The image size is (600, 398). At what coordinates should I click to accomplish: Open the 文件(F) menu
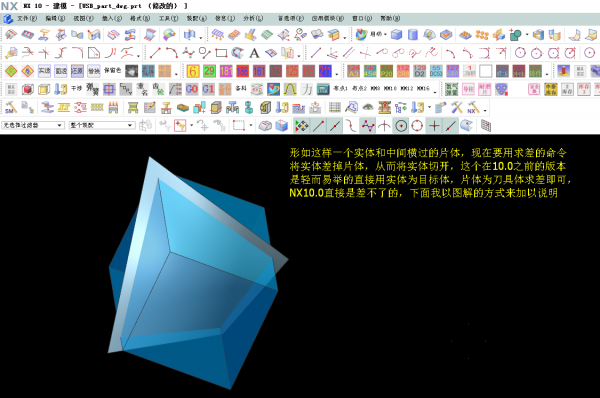pos(27,18)
